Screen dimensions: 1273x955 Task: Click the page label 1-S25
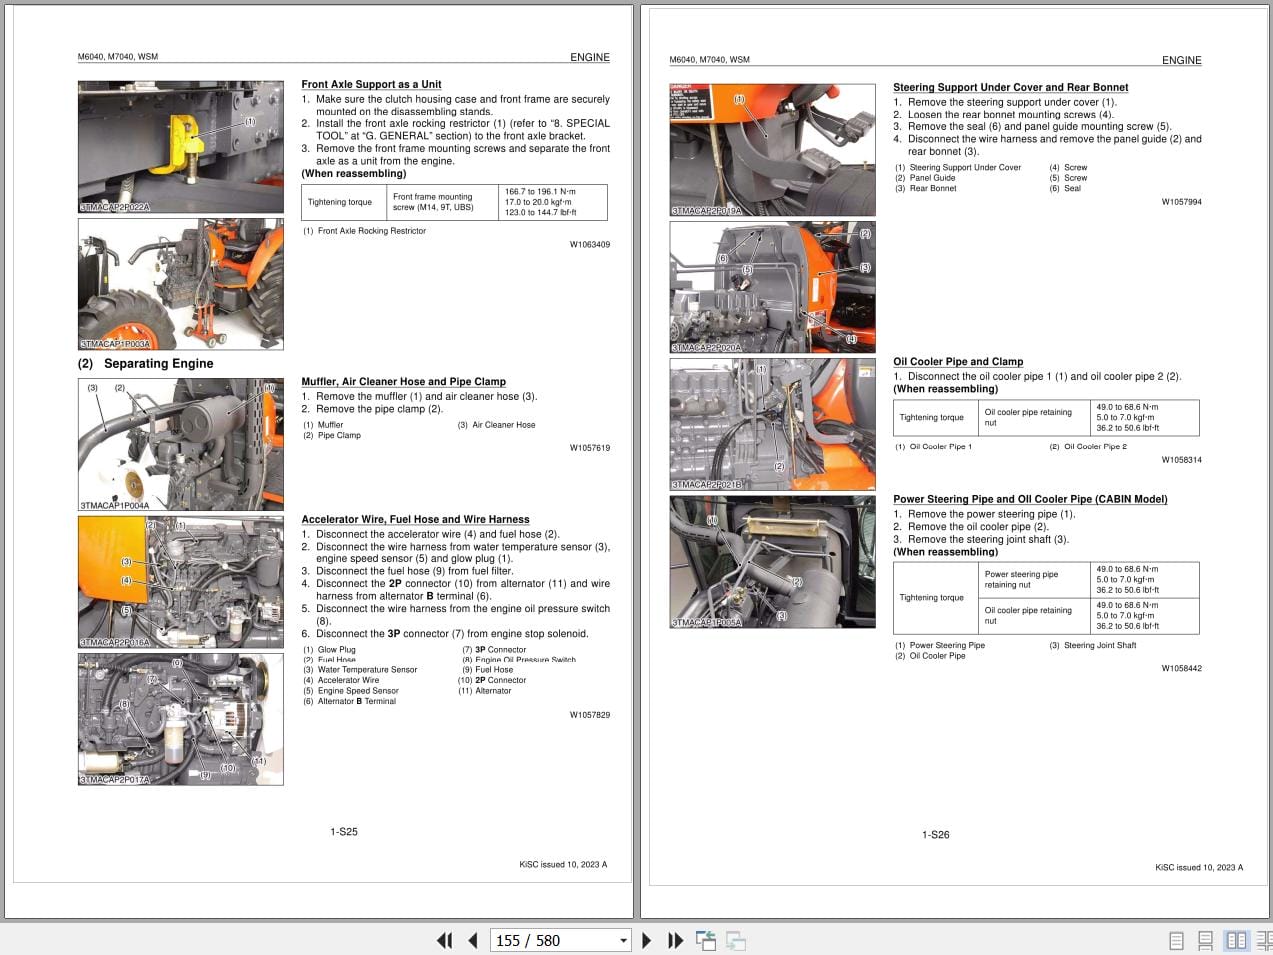(x=344, y=832)
